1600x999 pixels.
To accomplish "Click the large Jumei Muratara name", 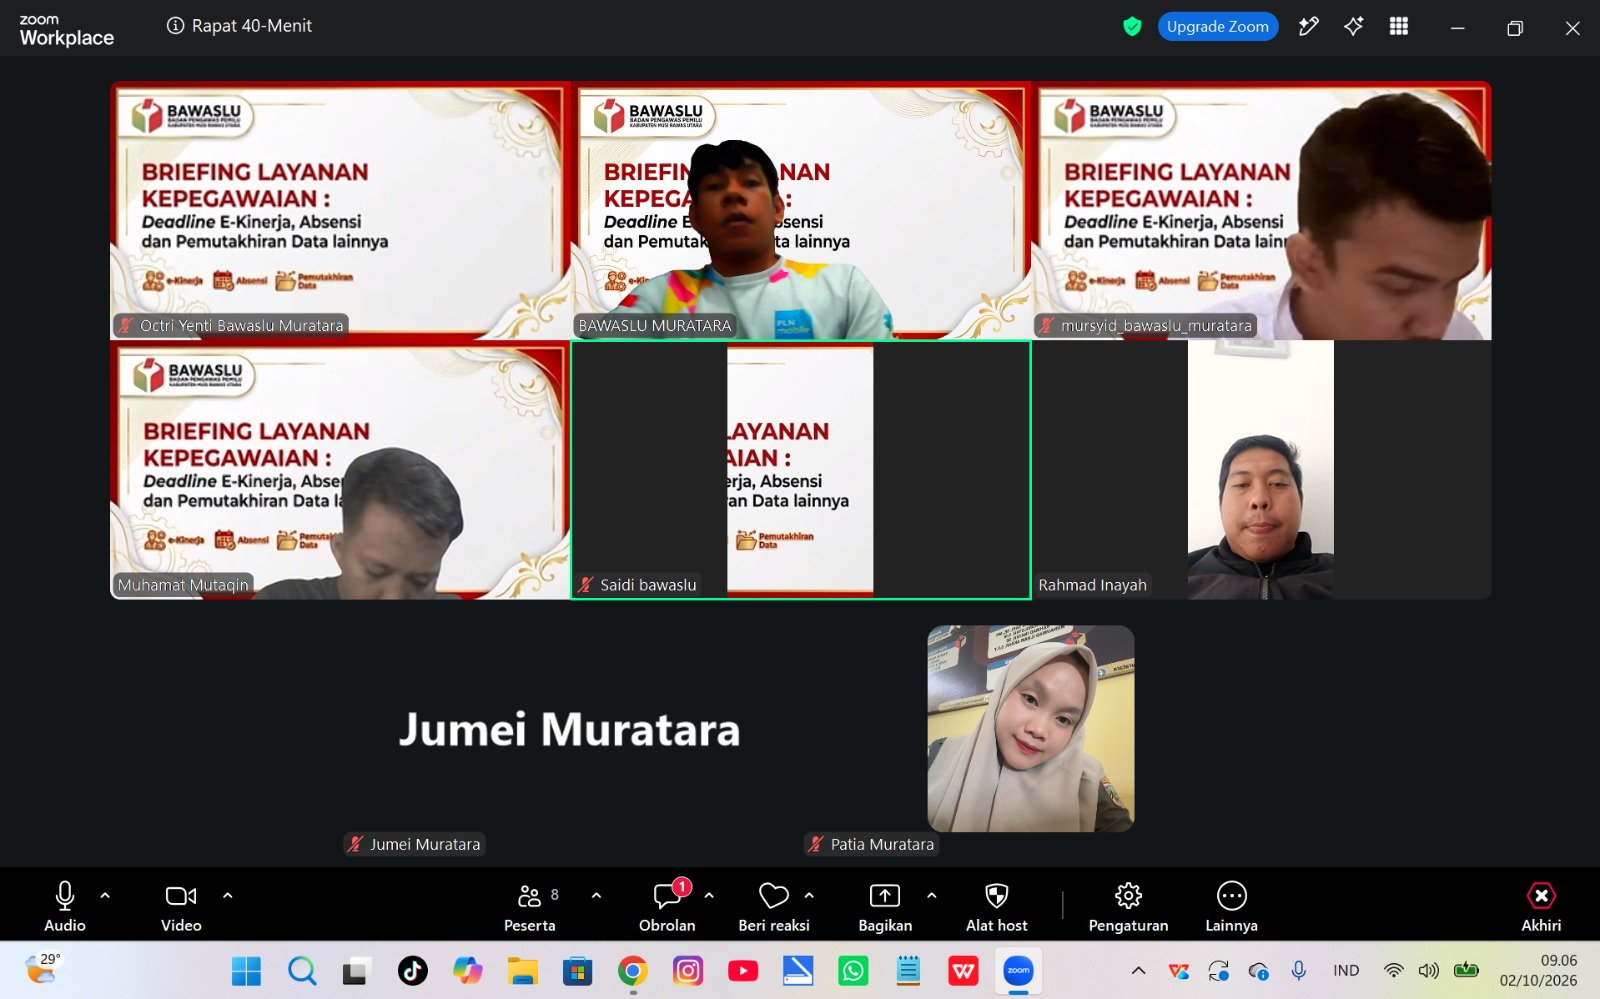I will click(x=569, y=730).
